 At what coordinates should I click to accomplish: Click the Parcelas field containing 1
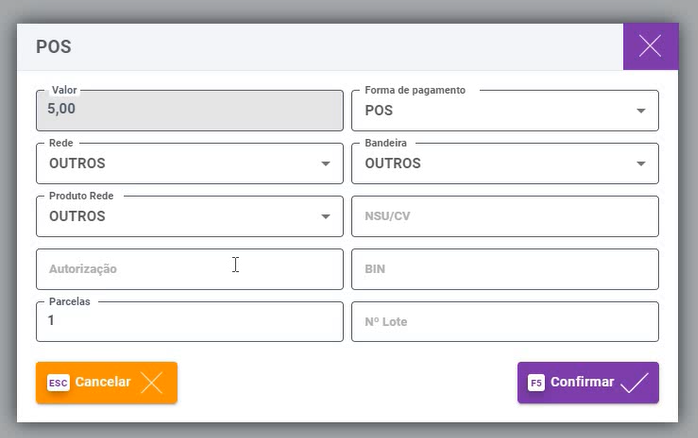point(189,322)
